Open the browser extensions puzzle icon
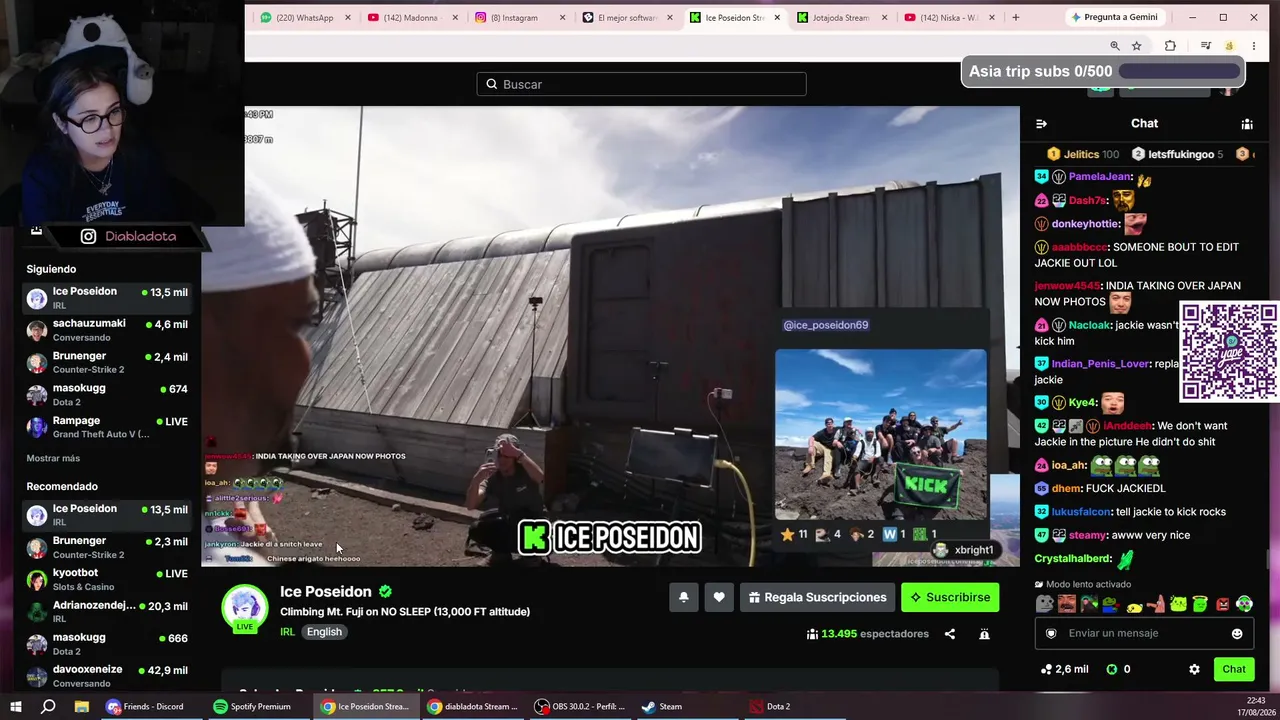 coord(1170,46)
